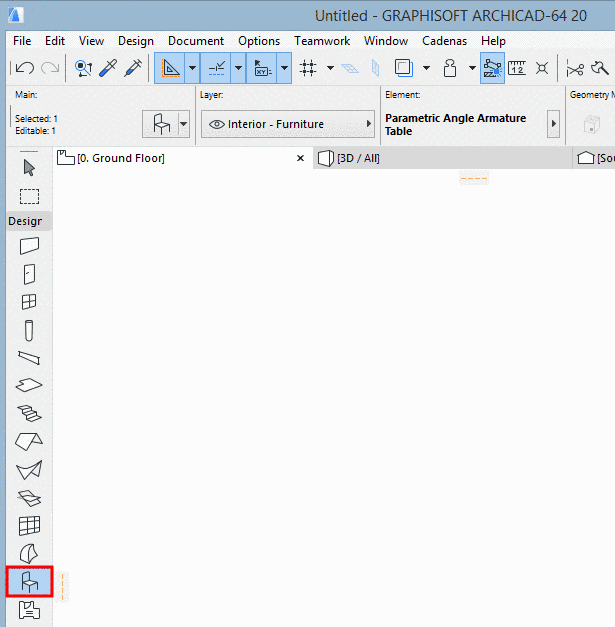Toggle eye icon on Interior - Furniture layer
615x627 pixels.
[217, 124]
